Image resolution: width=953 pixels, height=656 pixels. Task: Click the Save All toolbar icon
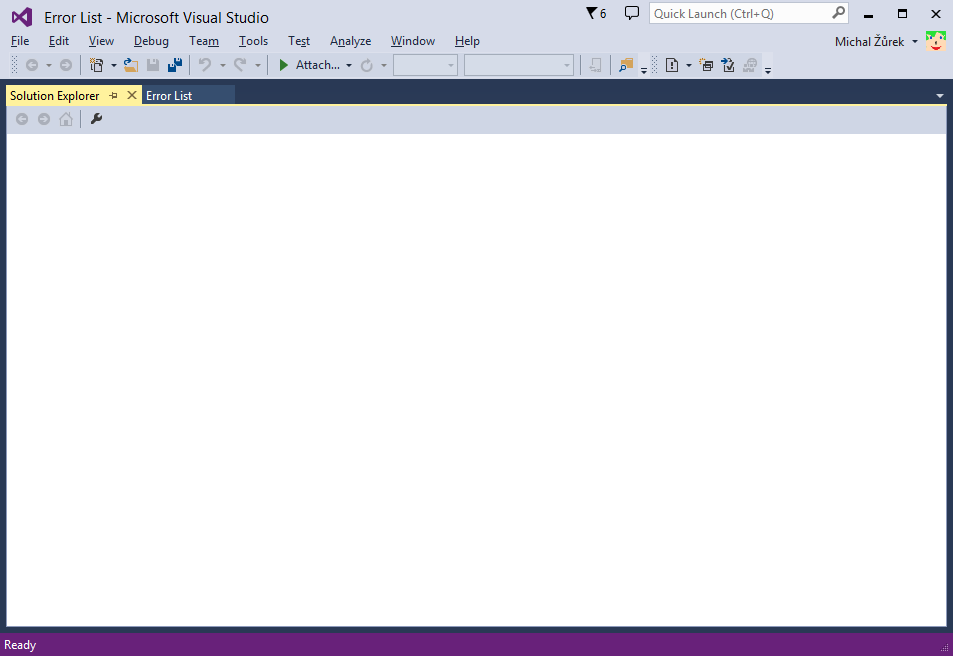[x=173, y=64]
